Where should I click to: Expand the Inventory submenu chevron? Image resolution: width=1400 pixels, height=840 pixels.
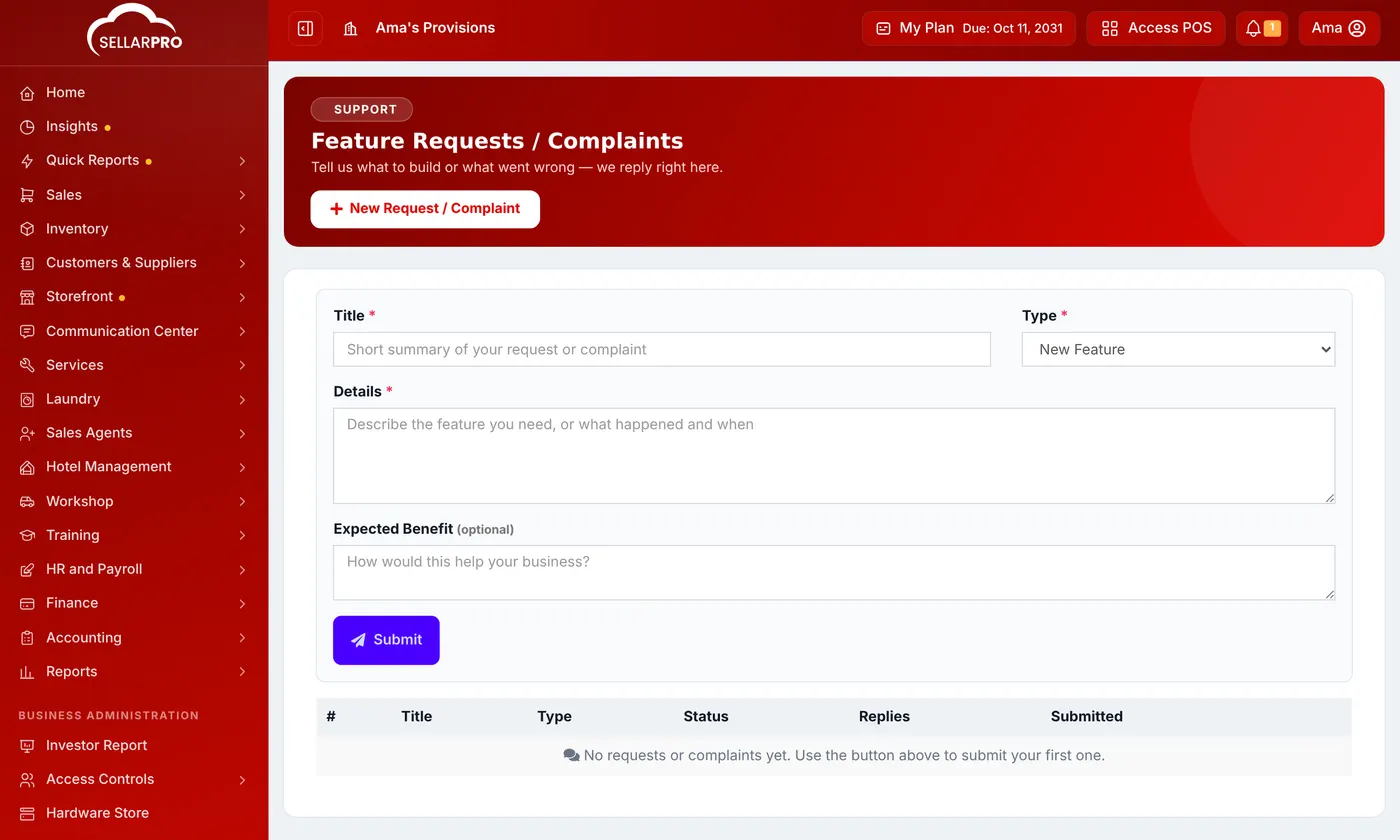[x=242, y=229]
